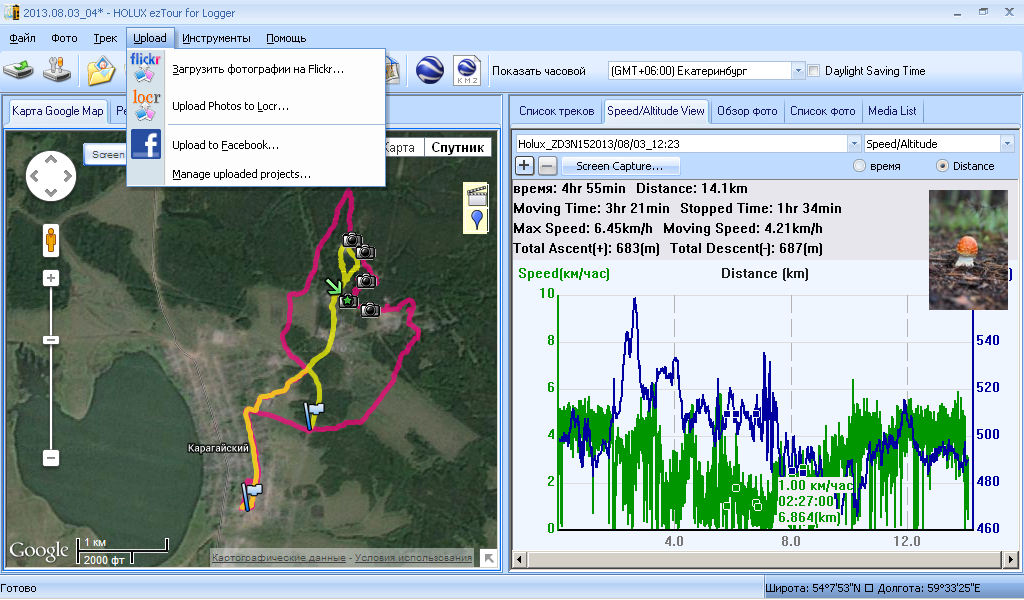Choose Загрузить фотографии на Flickr menu item
The width and height of the screenshot is (1024, 600).
257,69
